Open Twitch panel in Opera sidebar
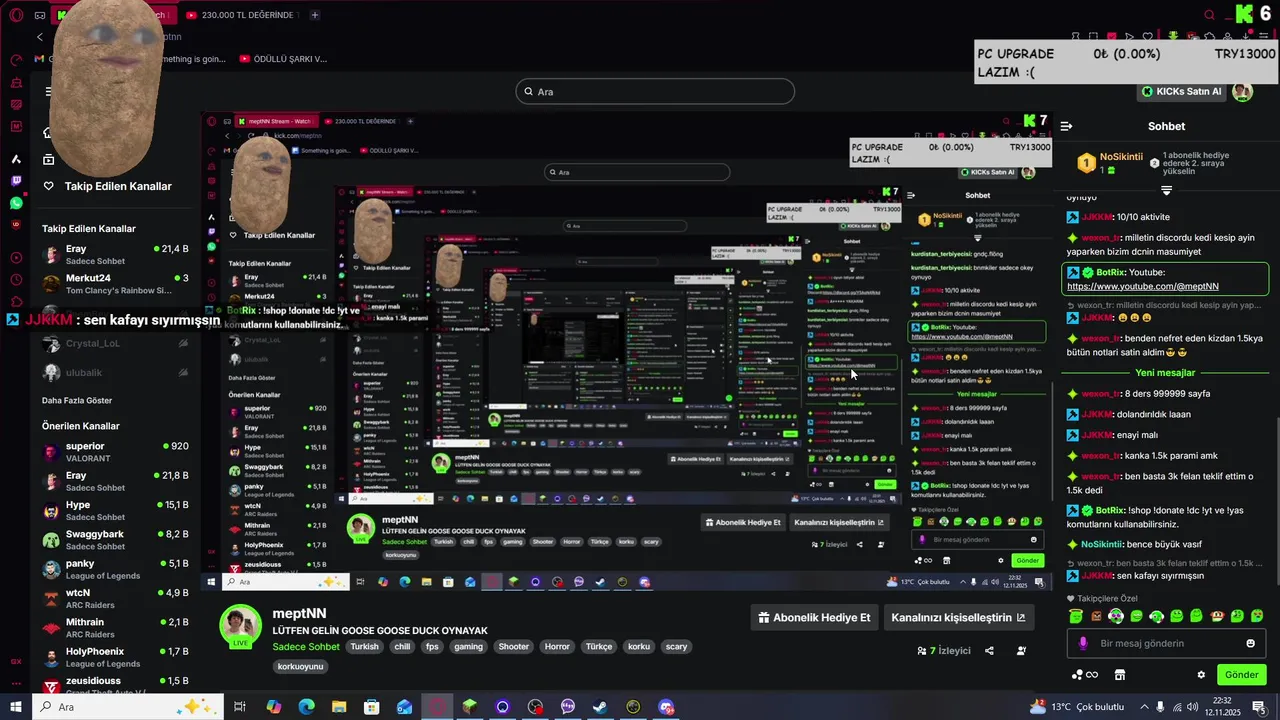The image size is (1280, 720). (16, 181)
